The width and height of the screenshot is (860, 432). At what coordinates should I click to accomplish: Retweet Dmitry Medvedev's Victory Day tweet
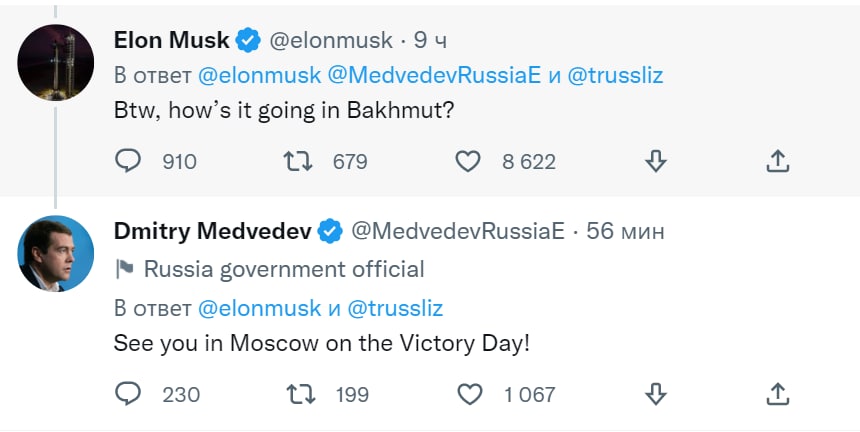(x=298, y=394)
